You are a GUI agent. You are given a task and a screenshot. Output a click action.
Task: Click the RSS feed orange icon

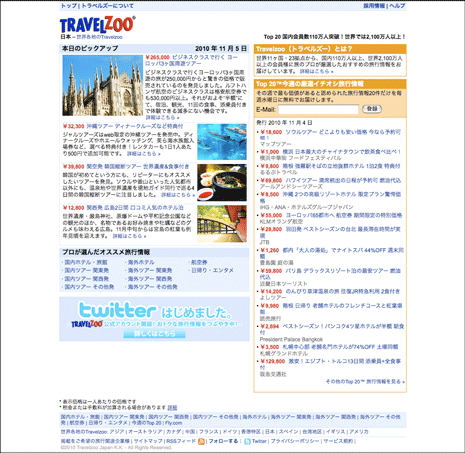point(201,441)
